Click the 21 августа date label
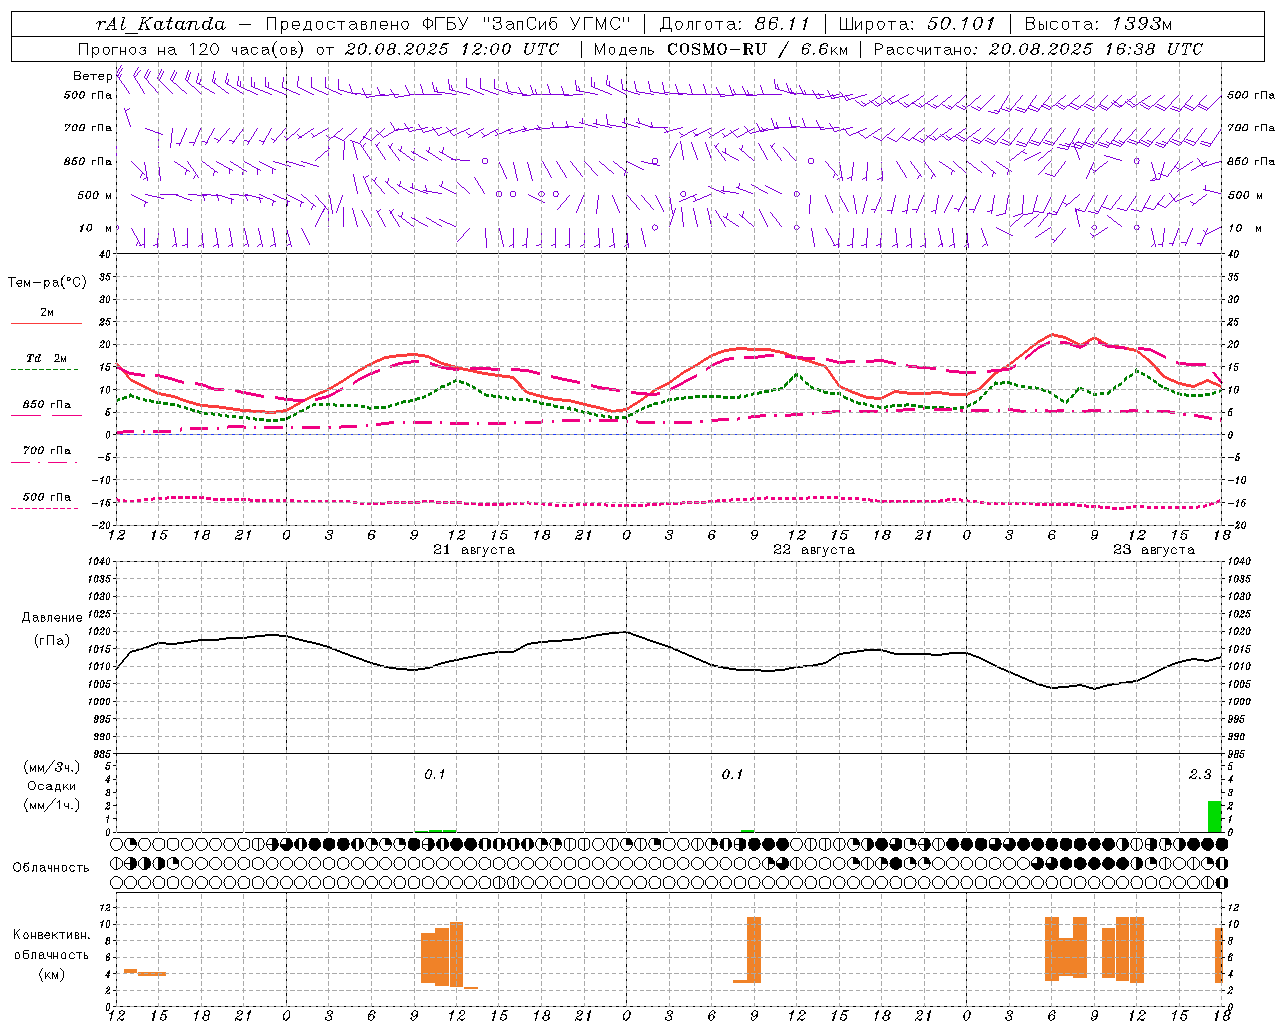Image resolution: width=1280 pixels, height=1024 pixels. tap(474, 550)
